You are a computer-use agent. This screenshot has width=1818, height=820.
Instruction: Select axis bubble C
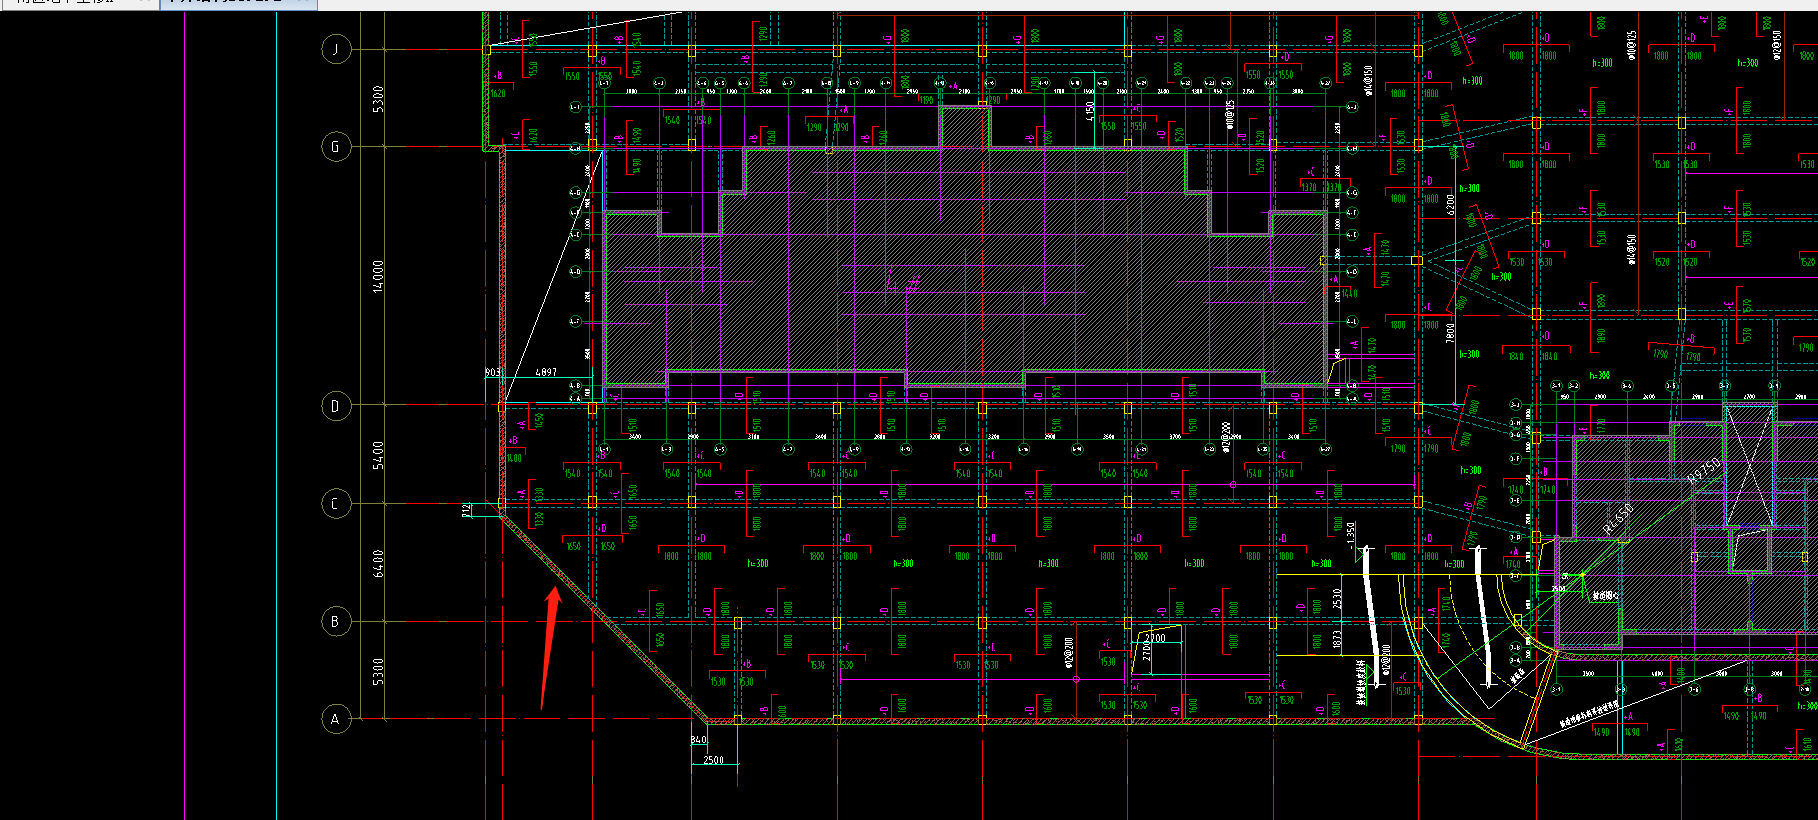coord(336,503)
